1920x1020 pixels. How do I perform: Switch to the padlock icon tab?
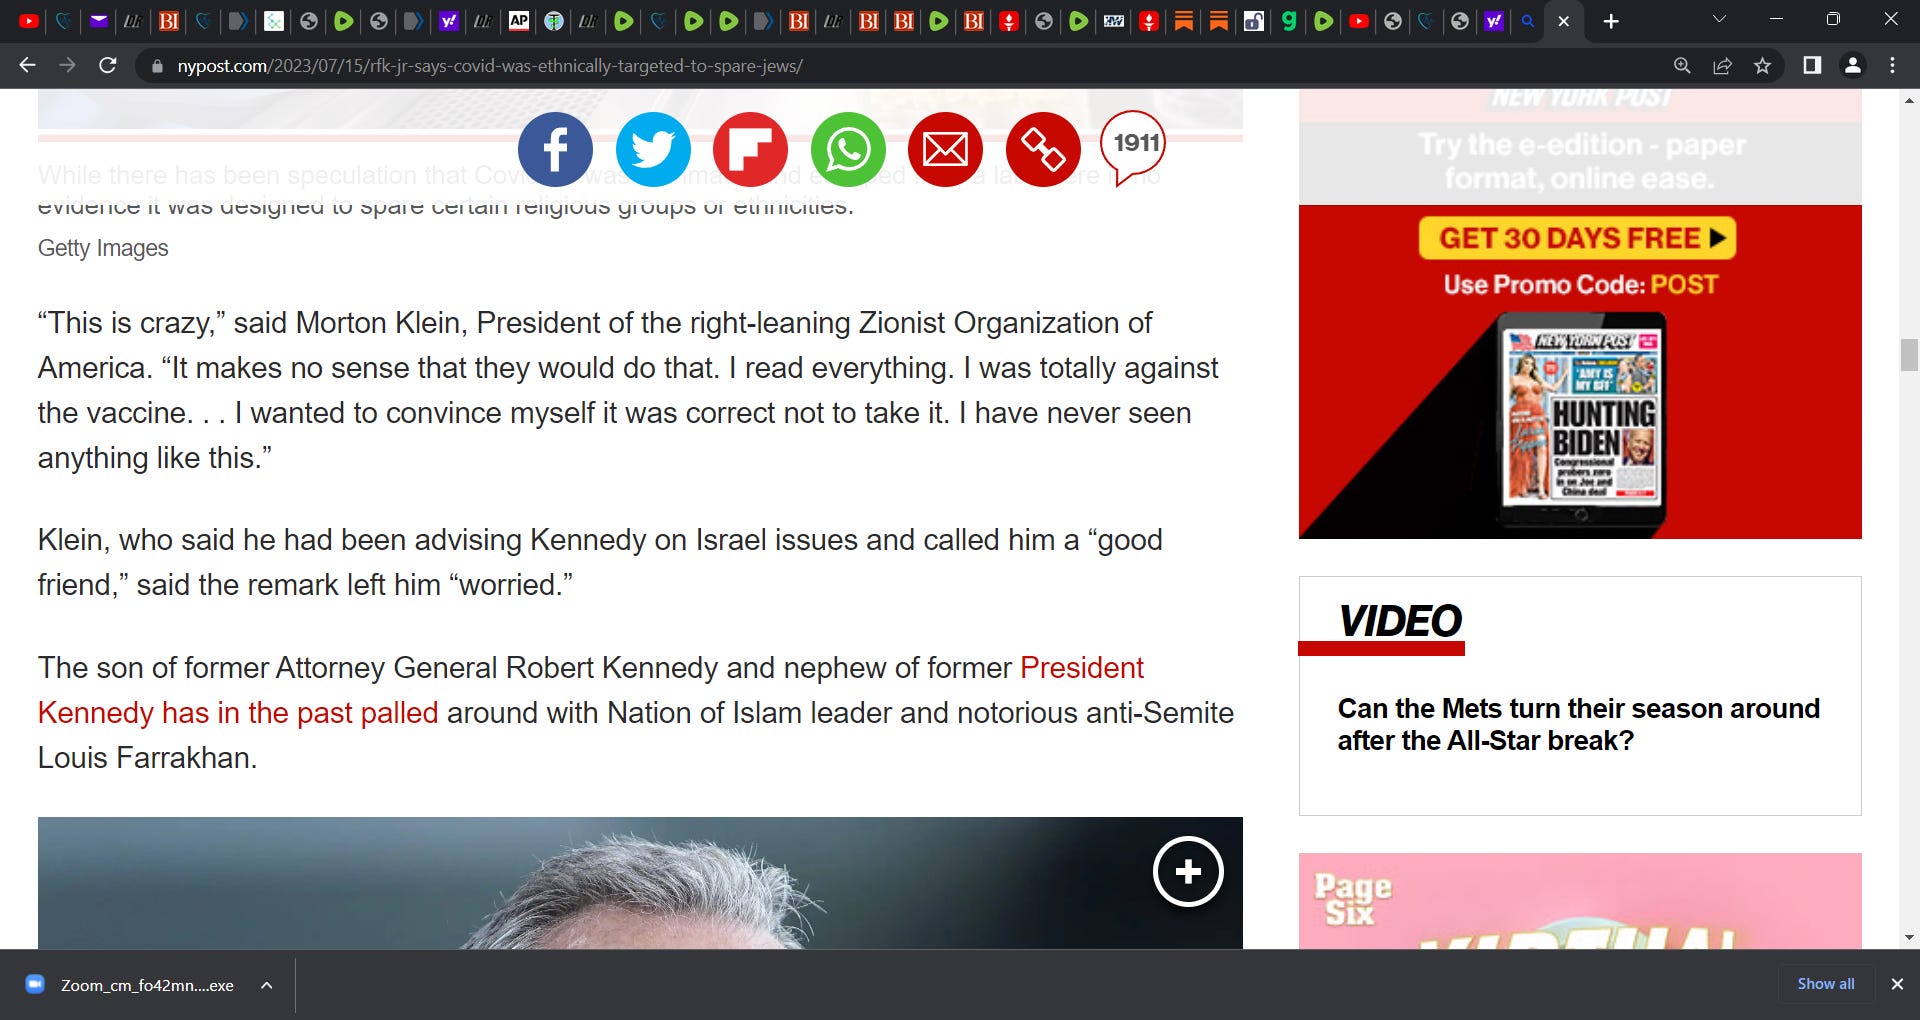[x=1253, y=21]
